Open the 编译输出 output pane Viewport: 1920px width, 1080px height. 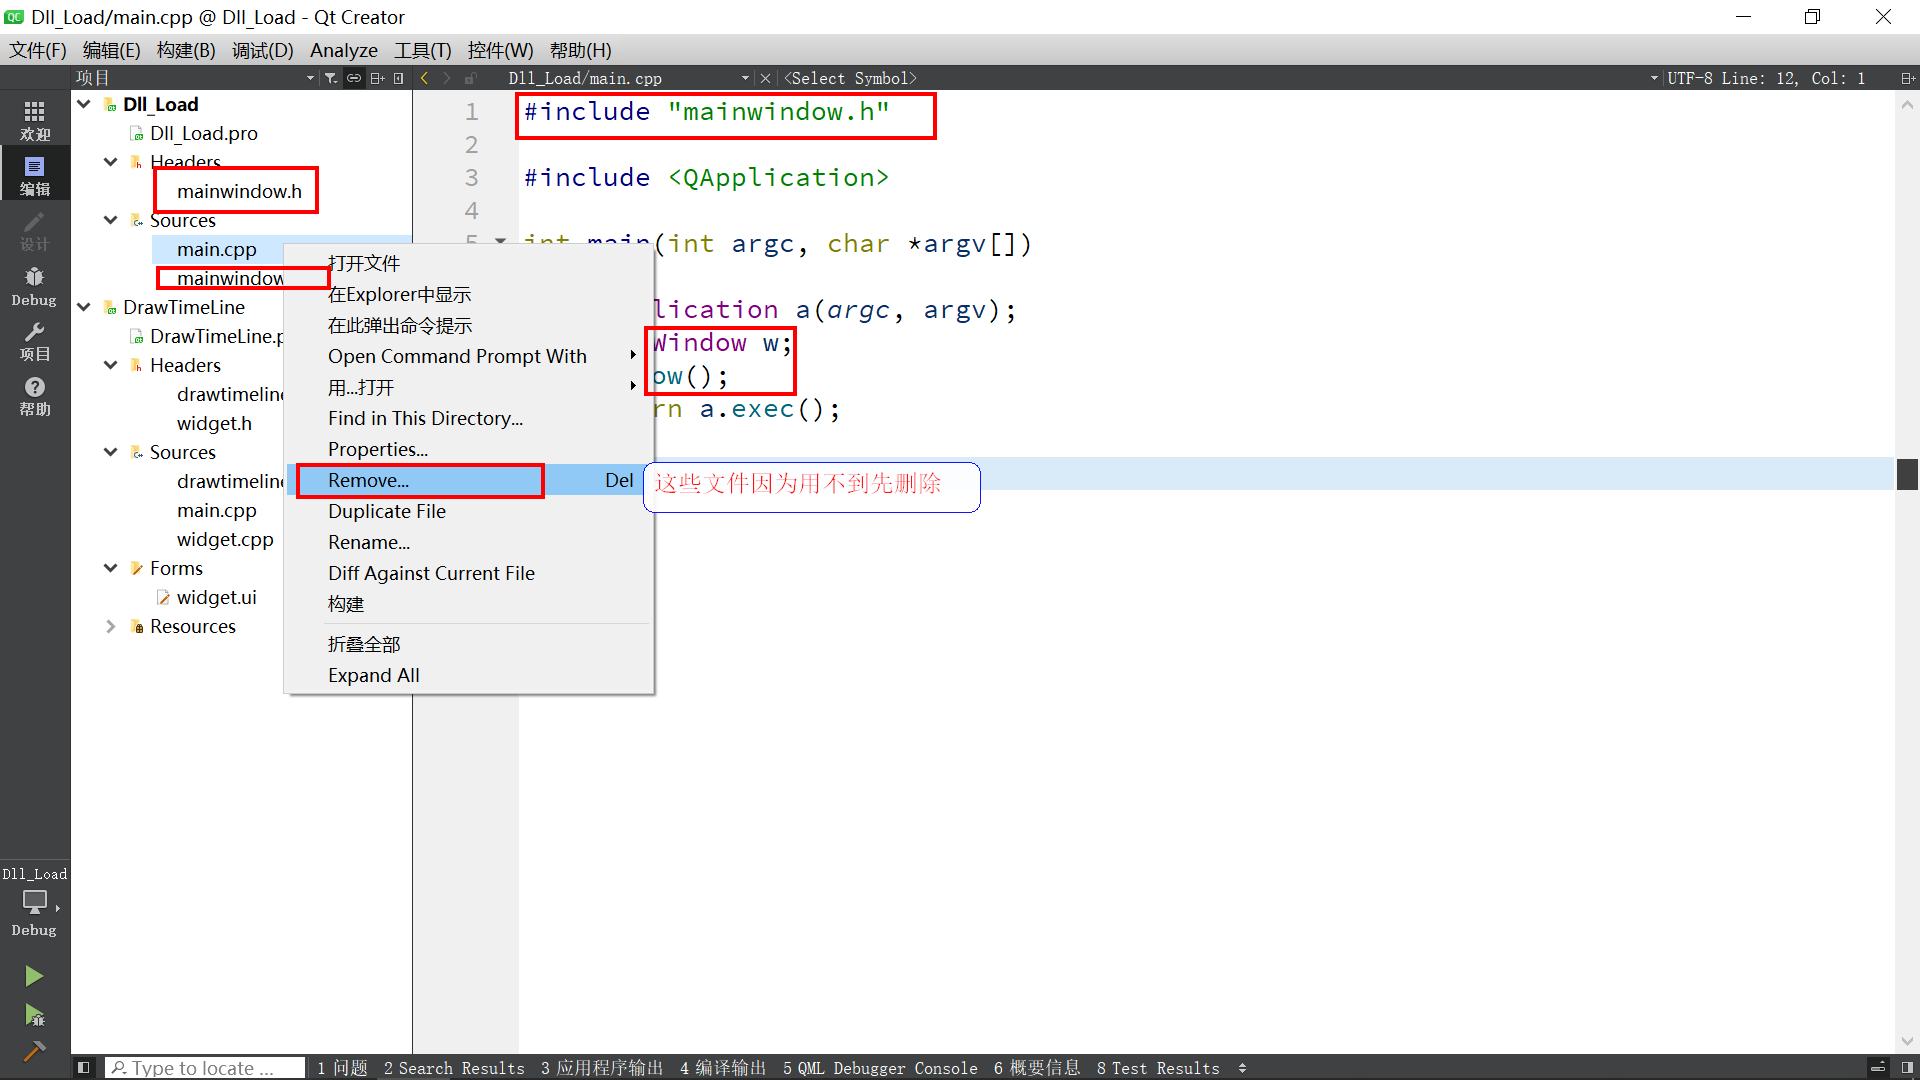click(722, 1068)
